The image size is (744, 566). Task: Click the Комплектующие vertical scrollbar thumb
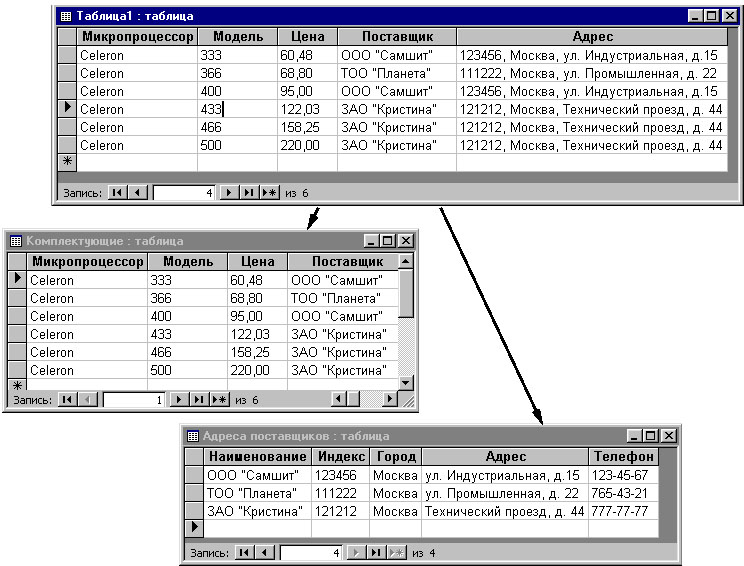tap(406, 293)
